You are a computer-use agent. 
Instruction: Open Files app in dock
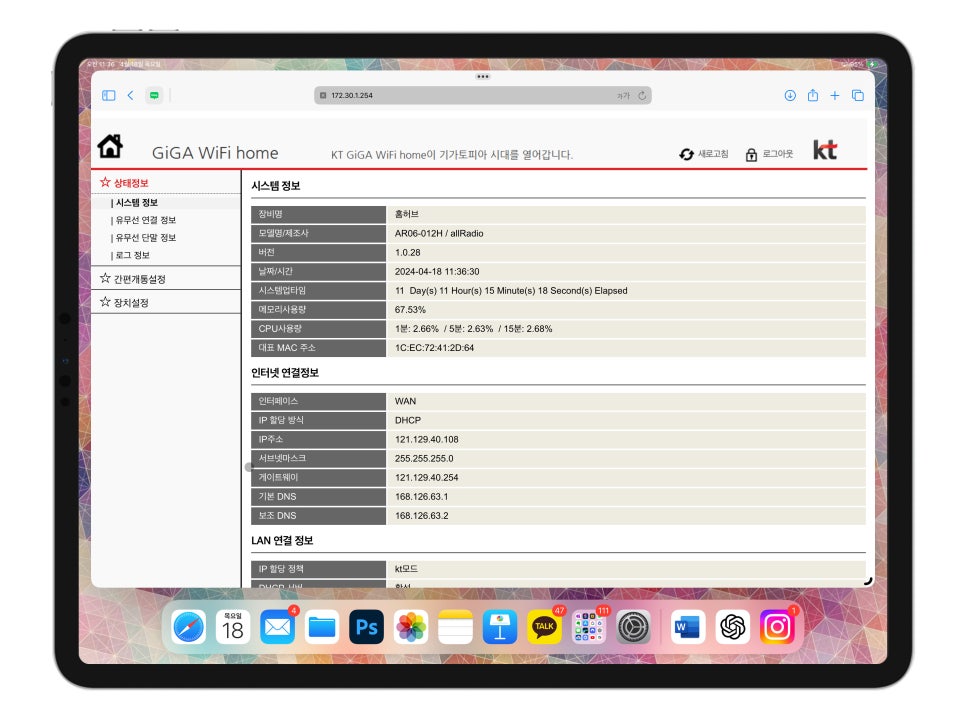[x=322, y=628]
